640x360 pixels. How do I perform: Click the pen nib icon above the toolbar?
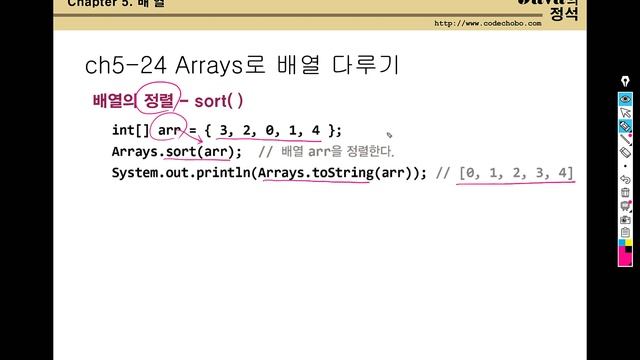625,81
